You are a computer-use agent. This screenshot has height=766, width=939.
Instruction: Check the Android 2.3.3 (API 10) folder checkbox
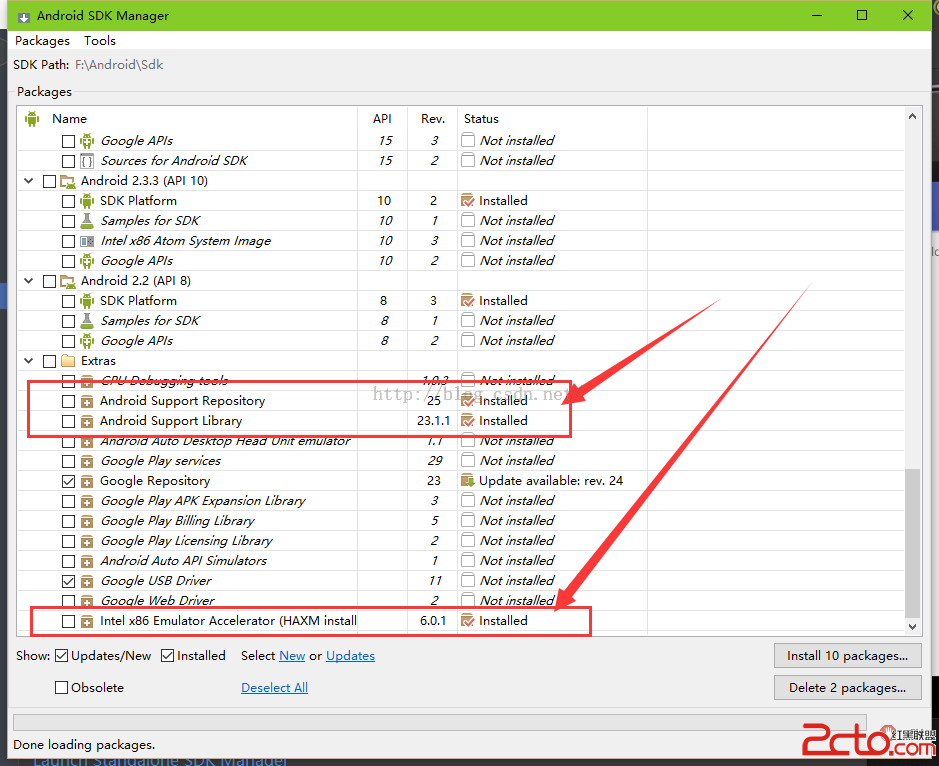[50, 181]
